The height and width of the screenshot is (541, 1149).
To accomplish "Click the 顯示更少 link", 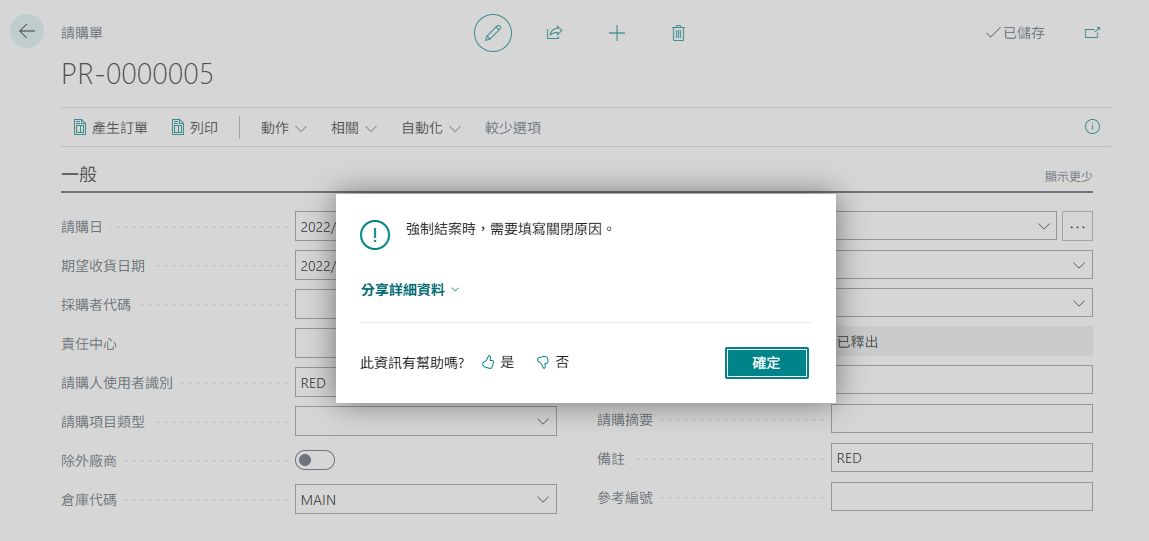I will click(x=1068, y=176).
